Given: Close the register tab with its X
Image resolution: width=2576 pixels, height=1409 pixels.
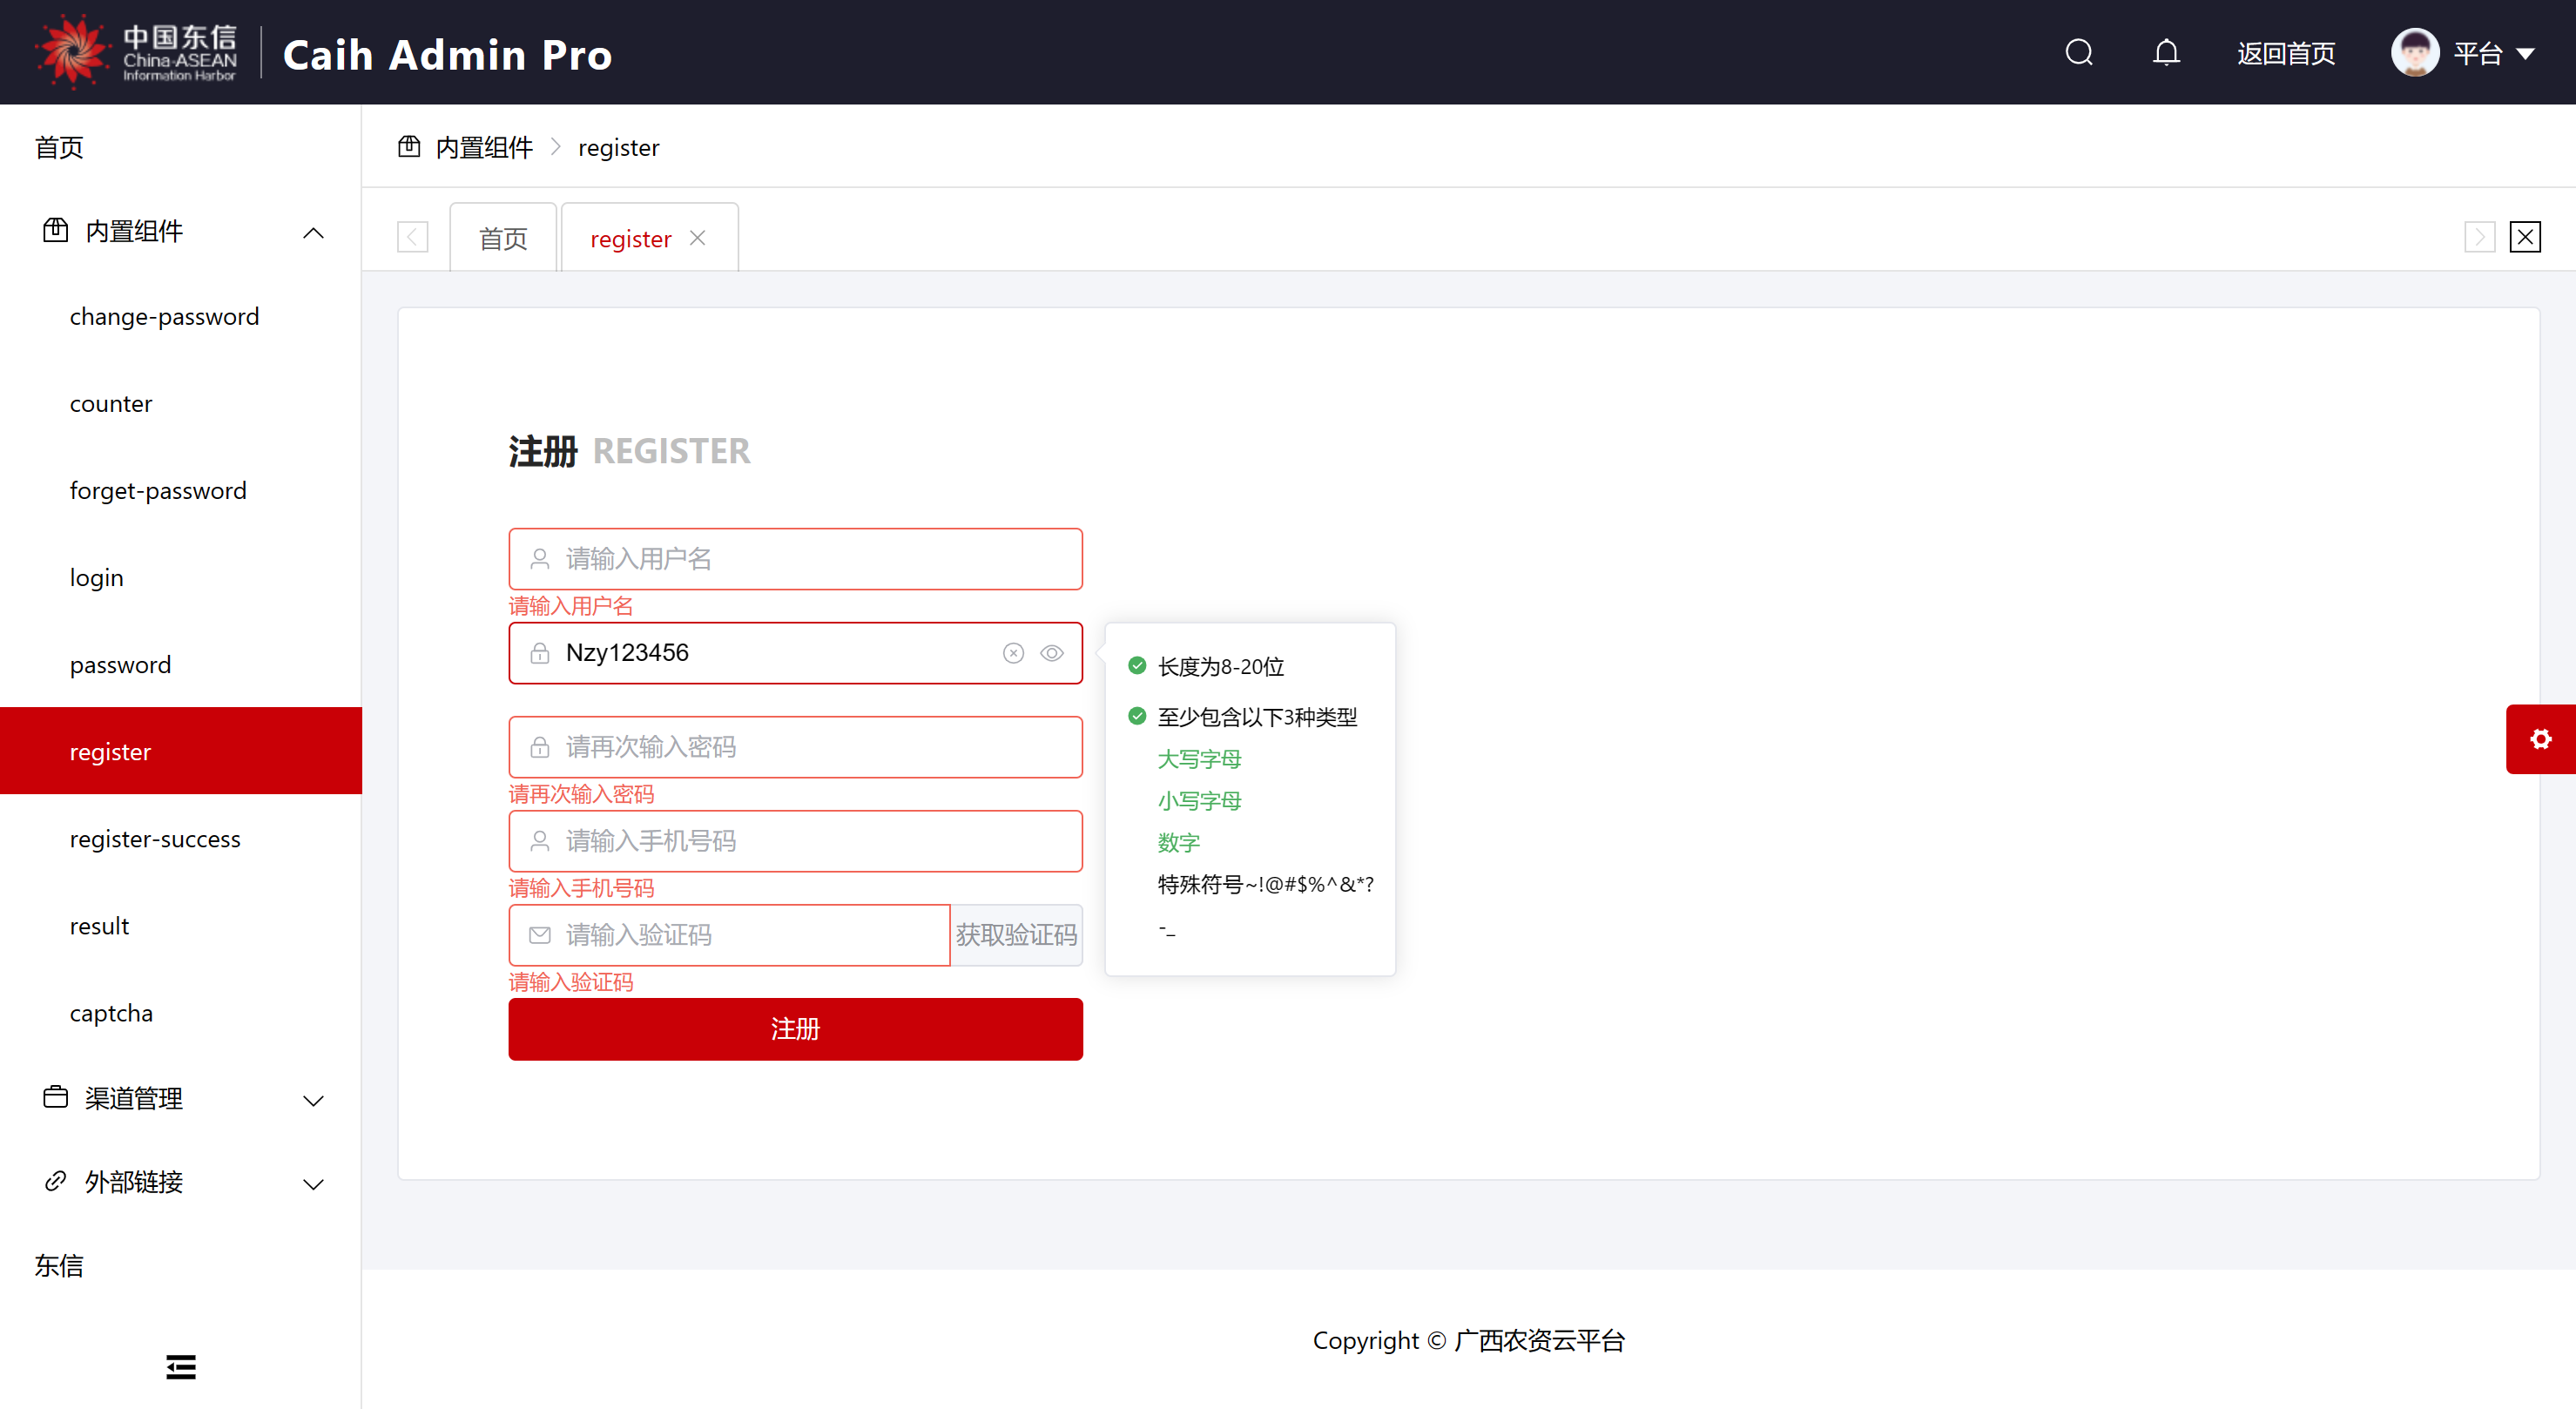Looking at the screenshot, I should pyautogui.click(x=698, y=238).
